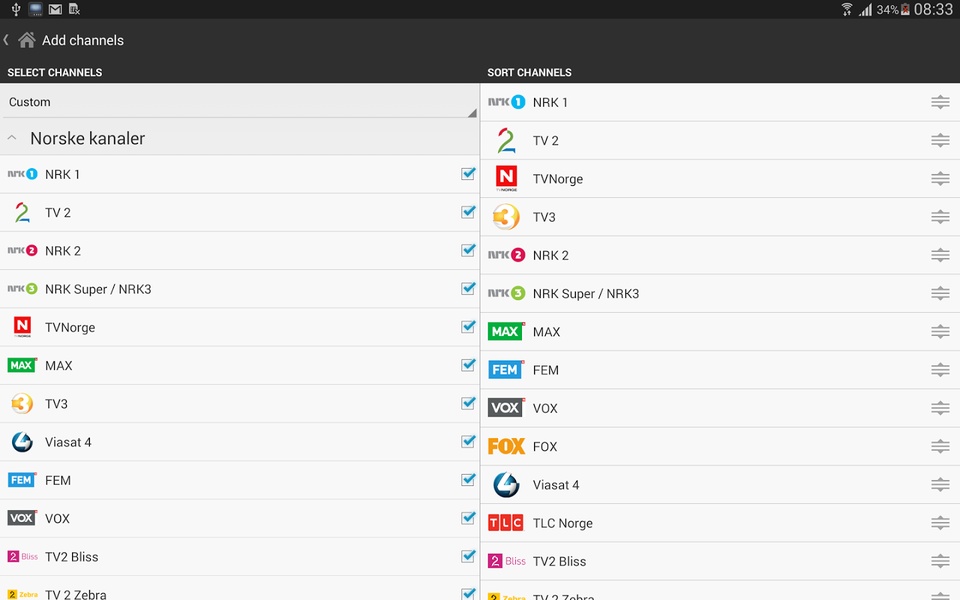This screenshot has height=600, width=960.
Task: Uncheck the NRK Super / NRK3 checkbox
Action: tap(468, 288)
